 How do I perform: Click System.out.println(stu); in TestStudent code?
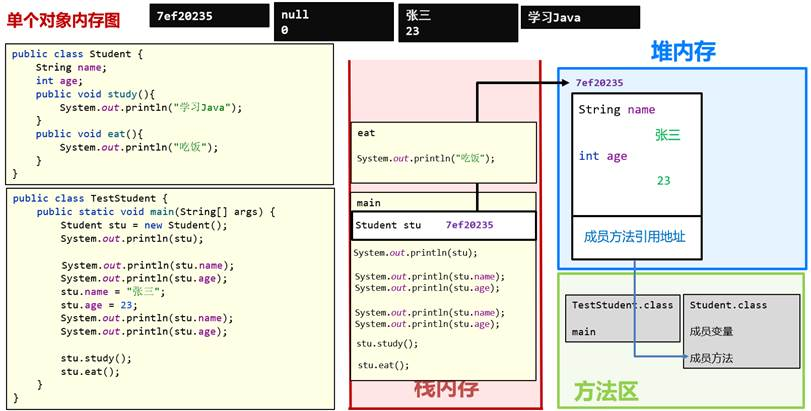tap(132, 238)
